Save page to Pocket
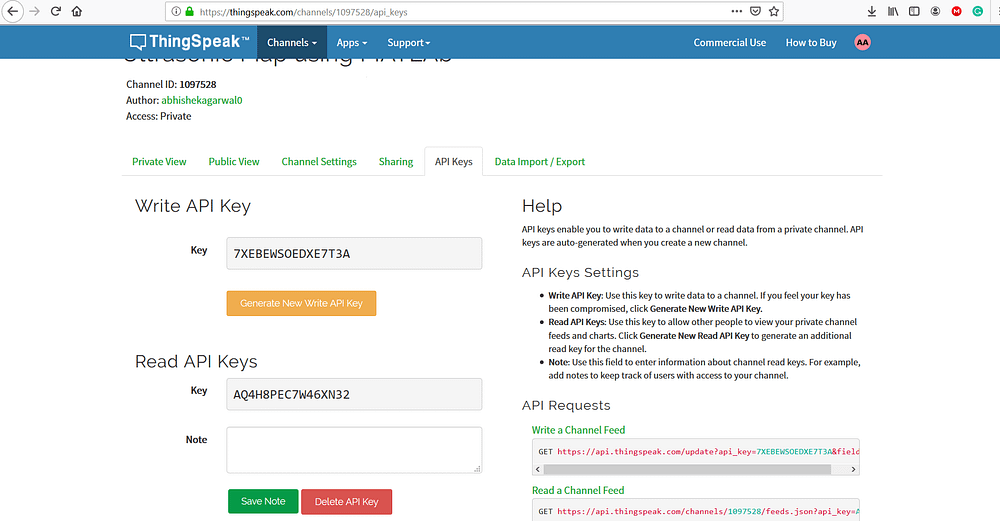 point(755,11)
